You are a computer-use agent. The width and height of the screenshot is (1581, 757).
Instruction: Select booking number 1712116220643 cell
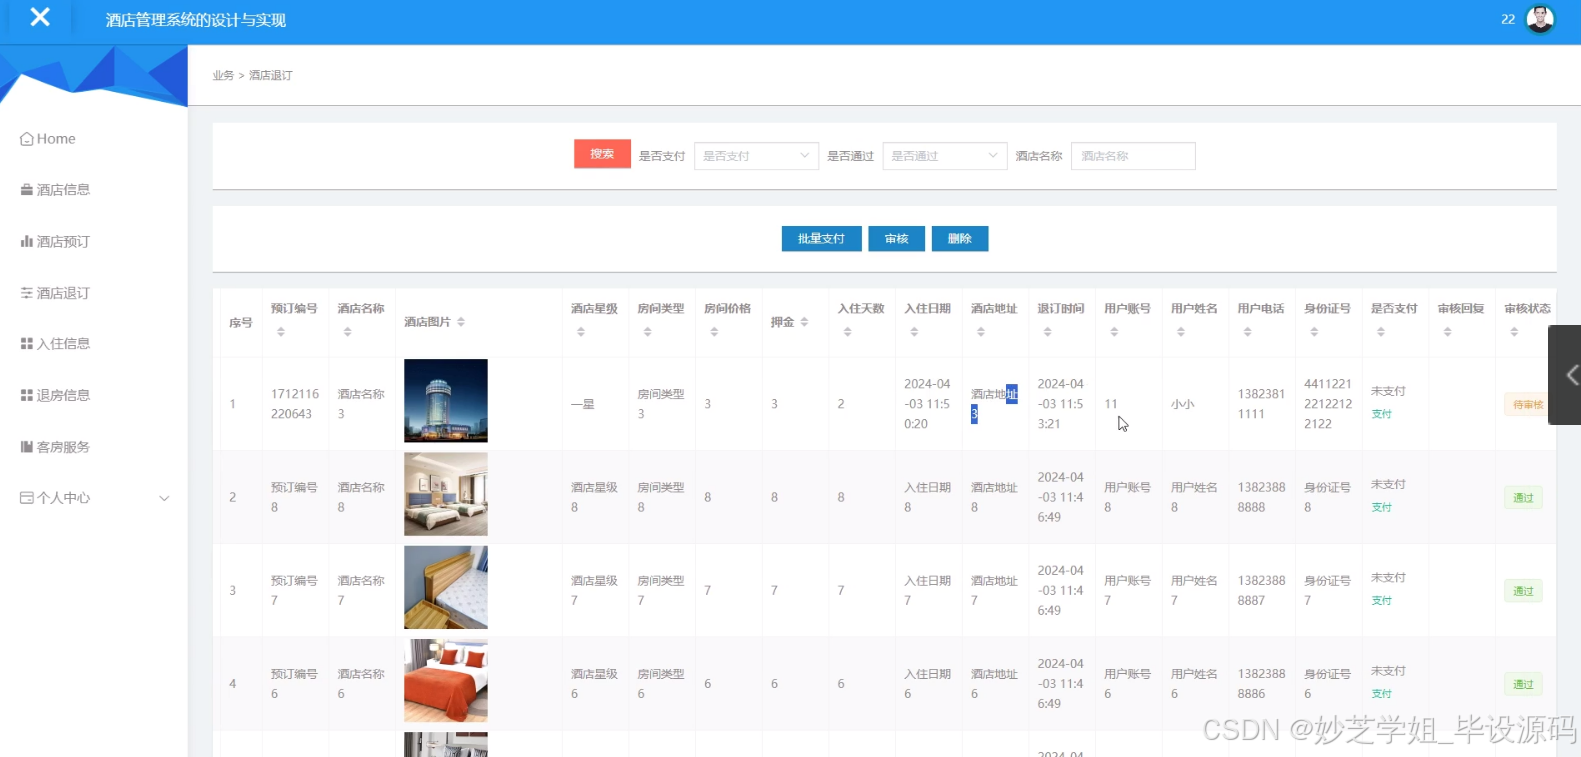pyautogui.click(x=295, y=404)
